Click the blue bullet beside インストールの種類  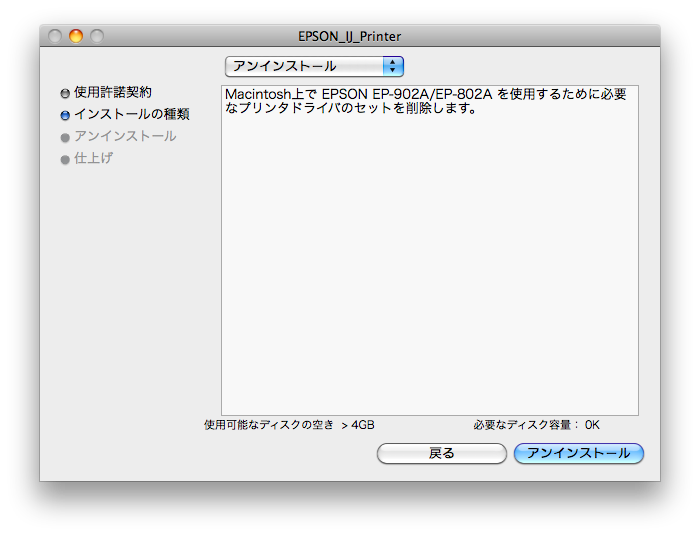(x=65, y=115)
